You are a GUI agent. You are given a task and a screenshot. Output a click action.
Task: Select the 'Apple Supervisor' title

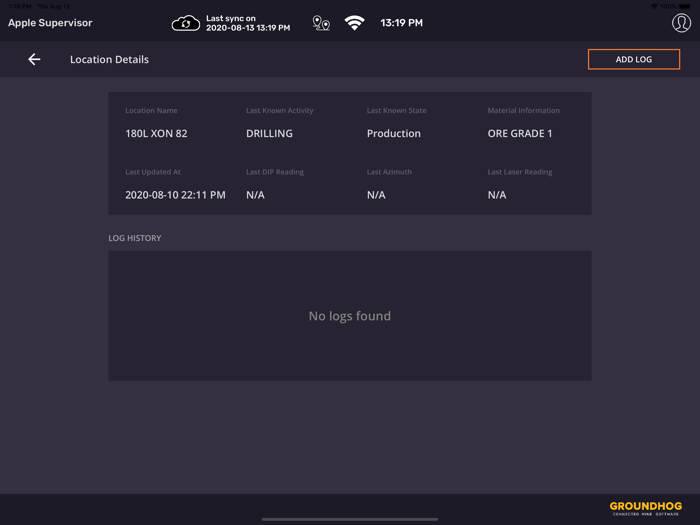(x=50, y=23)
